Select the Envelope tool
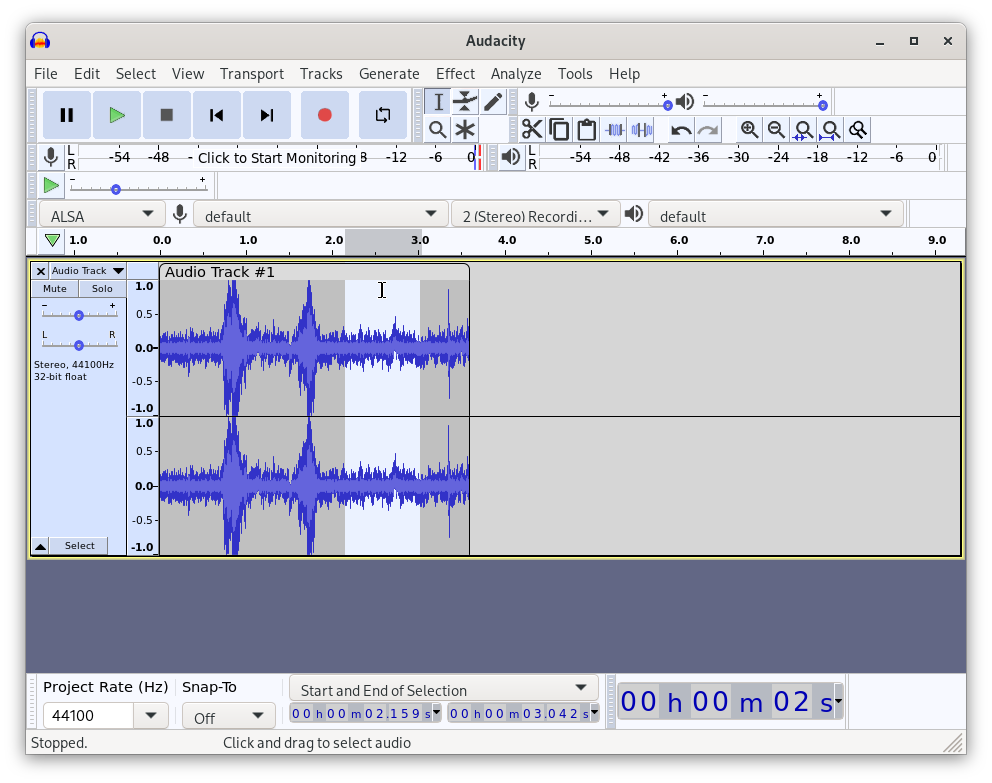The height and width of the screenshot is (783, 992). pyautogui.click(x=465, y=101)
